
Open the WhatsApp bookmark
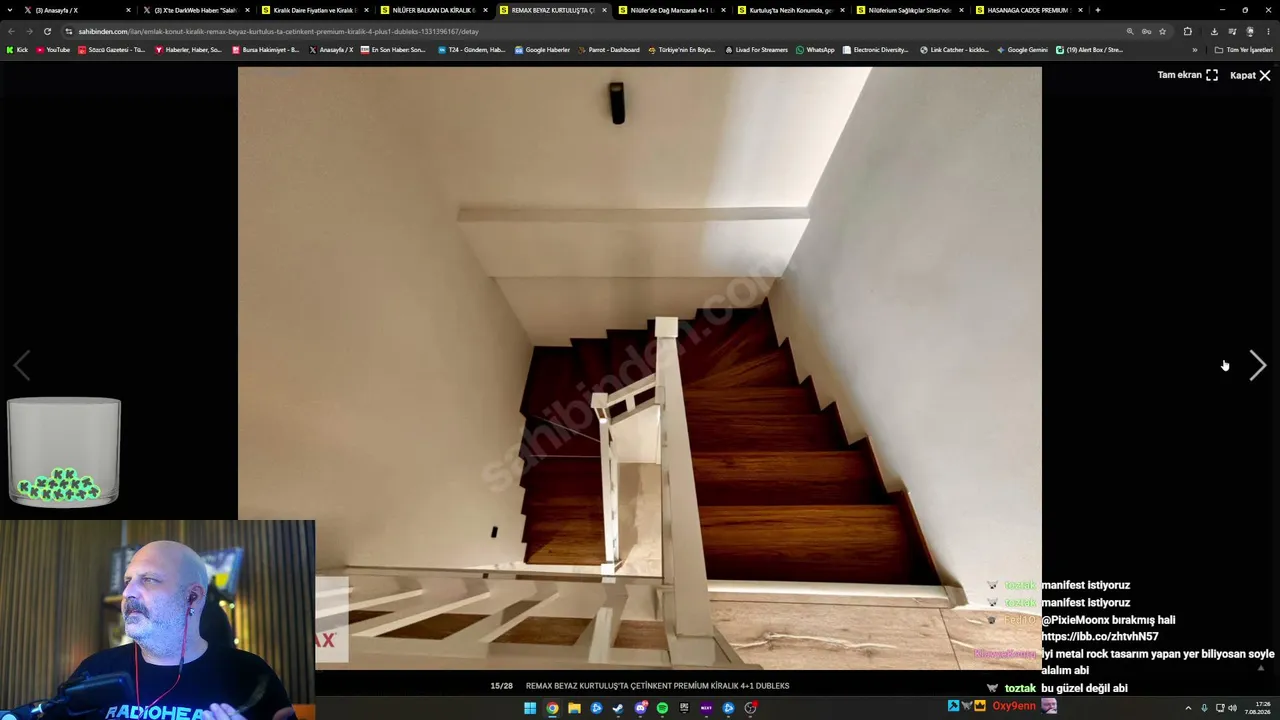(815, 49)
